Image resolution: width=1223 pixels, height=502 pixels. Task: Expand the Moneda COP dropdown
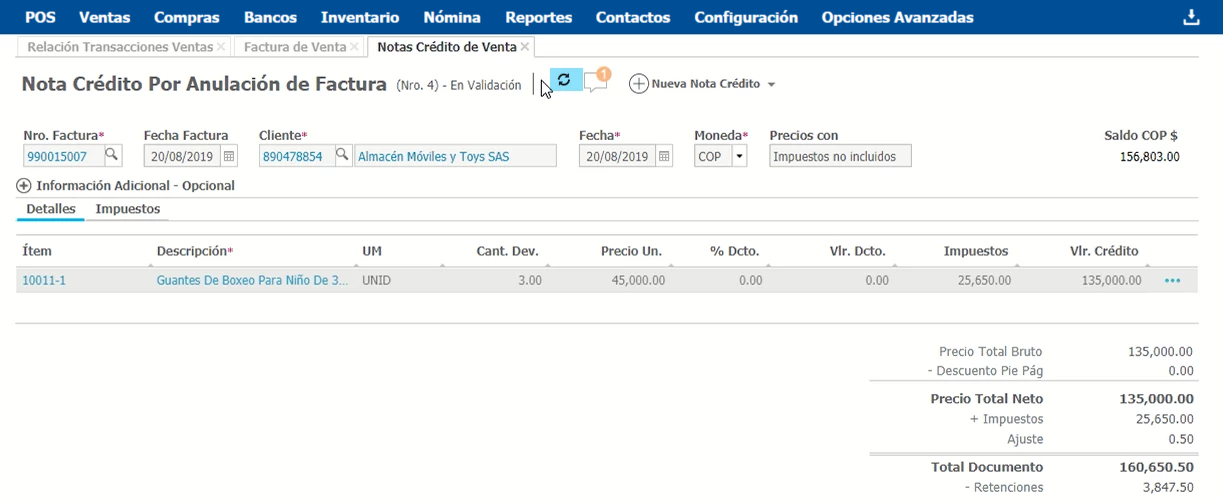(739, 157)
